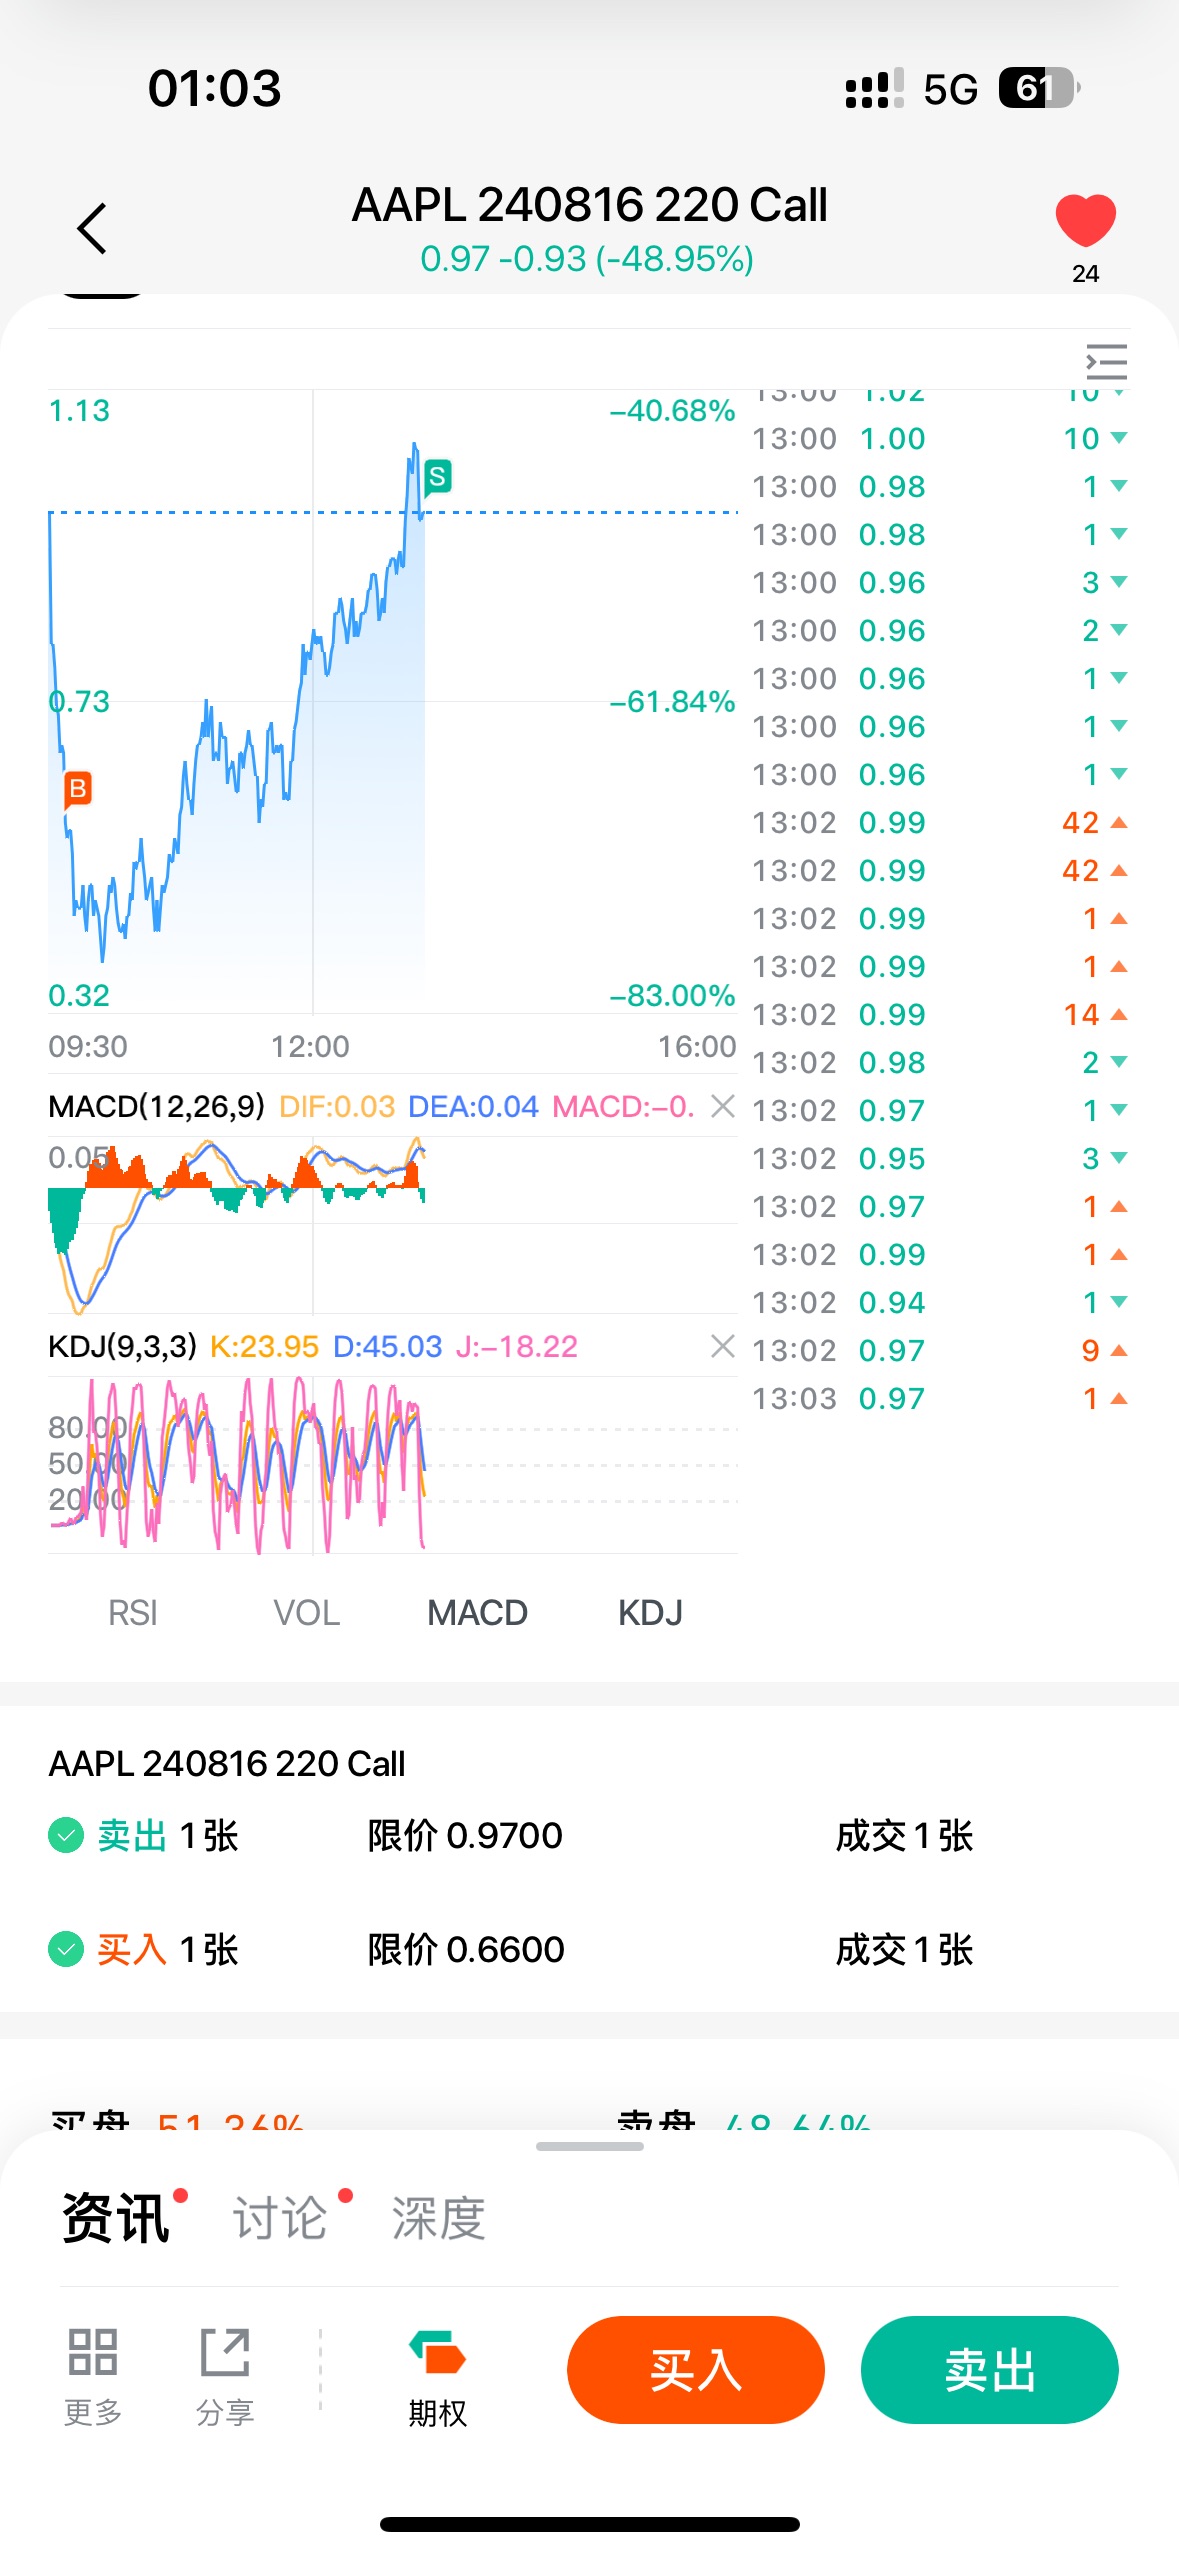Image resolution: width=1179 pixels, height=2556 pixels.
Task: Tap the D:45.03 value
Action: [387, 1346]
